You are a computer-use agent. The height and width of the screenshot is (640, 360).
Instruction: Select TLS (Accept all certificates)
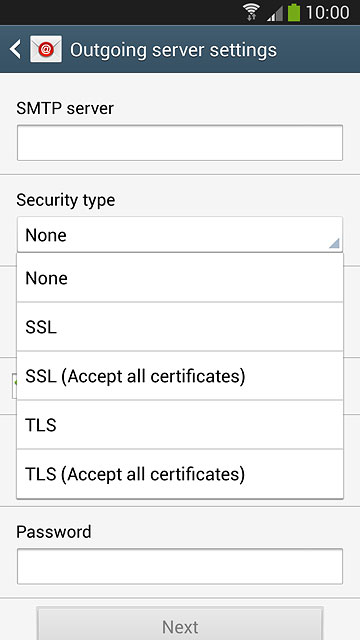[x=180, y=474]
